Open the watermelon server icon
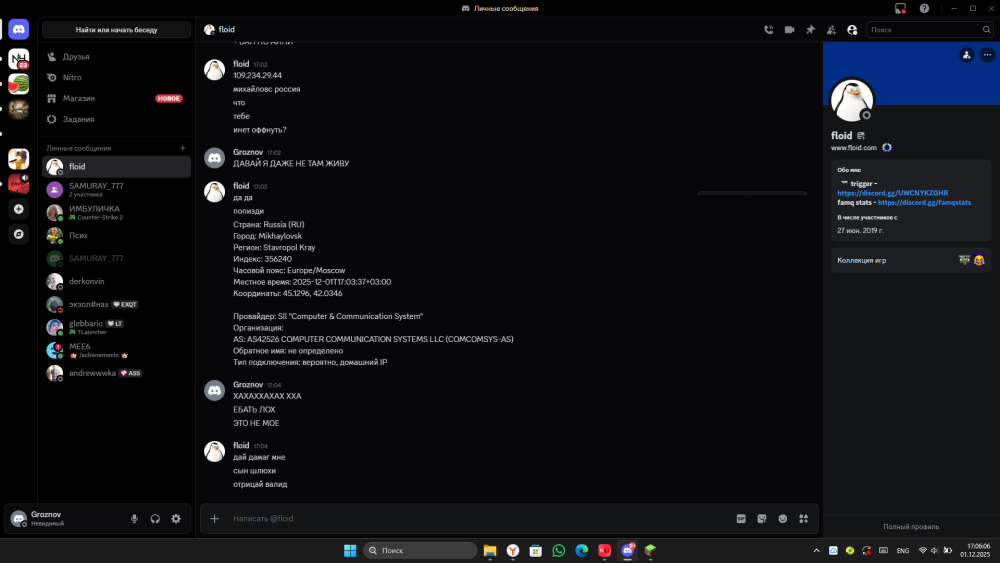This screenshot has height=563, width=1000. 18,84
